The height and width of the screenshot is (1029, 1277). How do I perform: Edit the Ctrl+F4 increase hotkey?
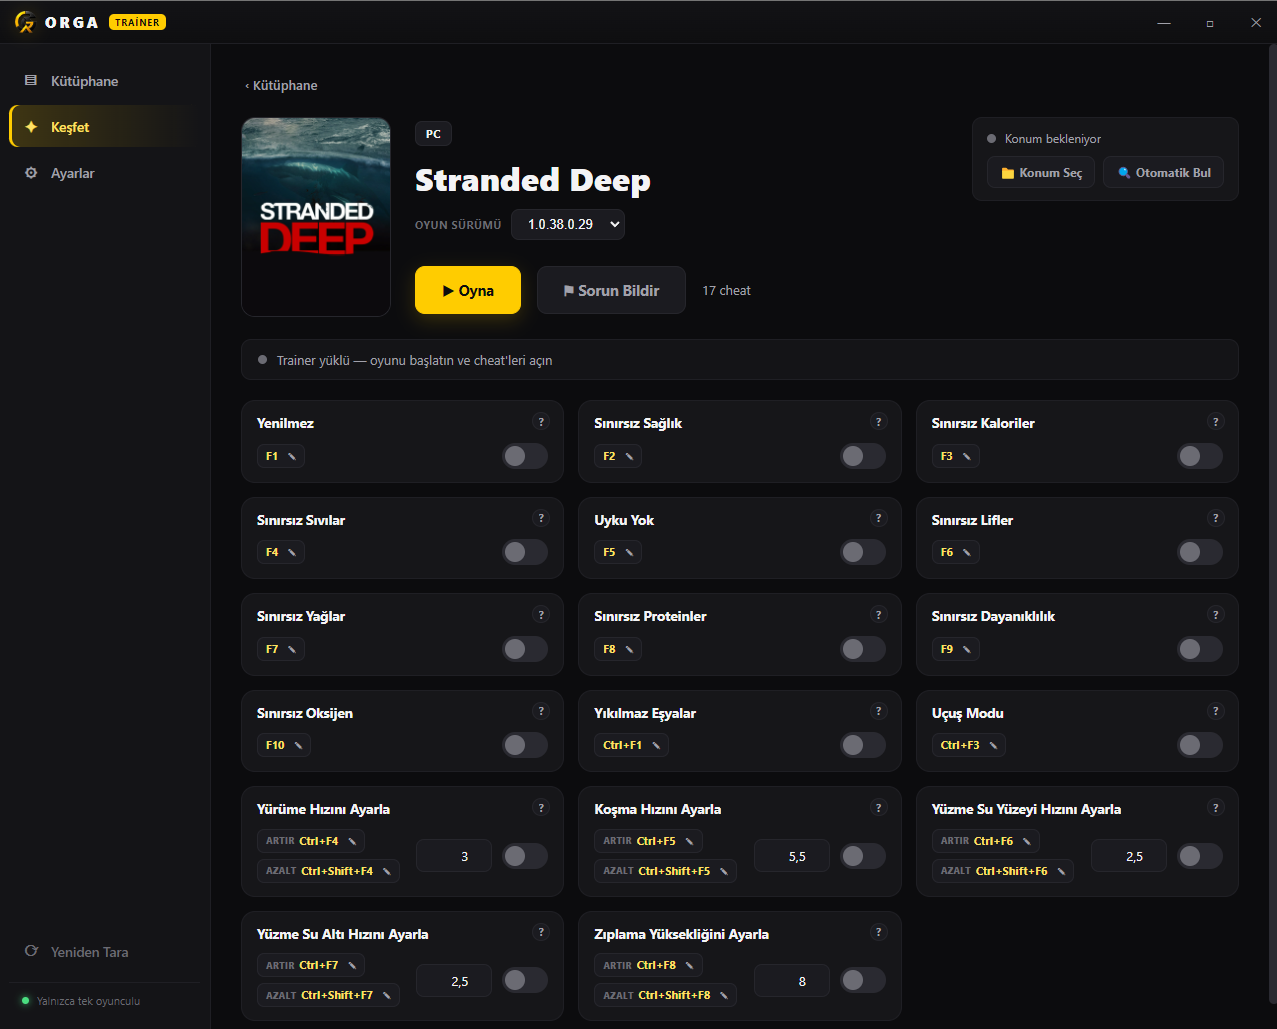(x=311, y=841)
